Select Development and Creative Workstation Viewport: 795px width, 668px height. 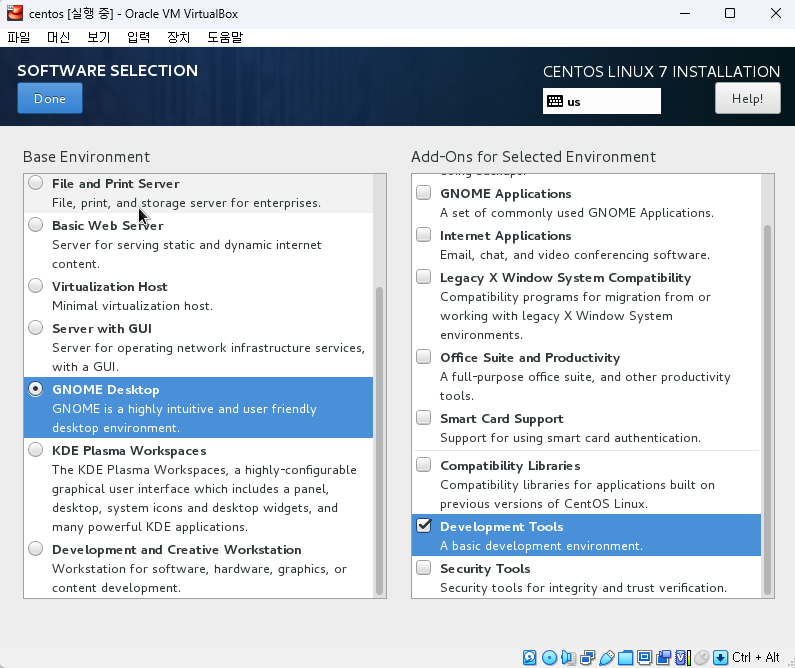coord(35,548)
